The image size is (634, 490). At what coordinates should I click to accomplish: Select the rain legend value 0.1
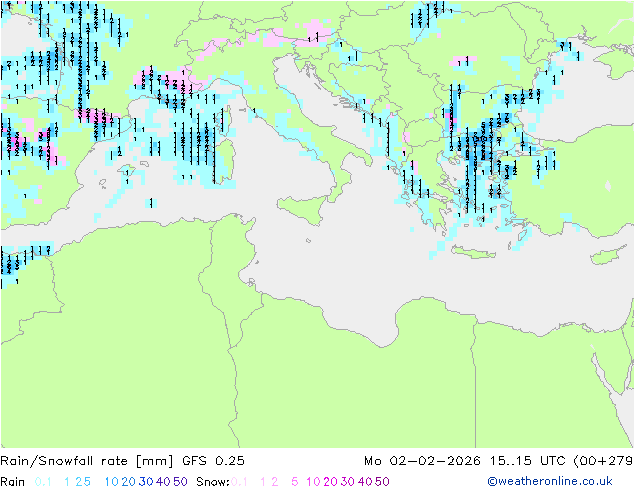point(43,482)
